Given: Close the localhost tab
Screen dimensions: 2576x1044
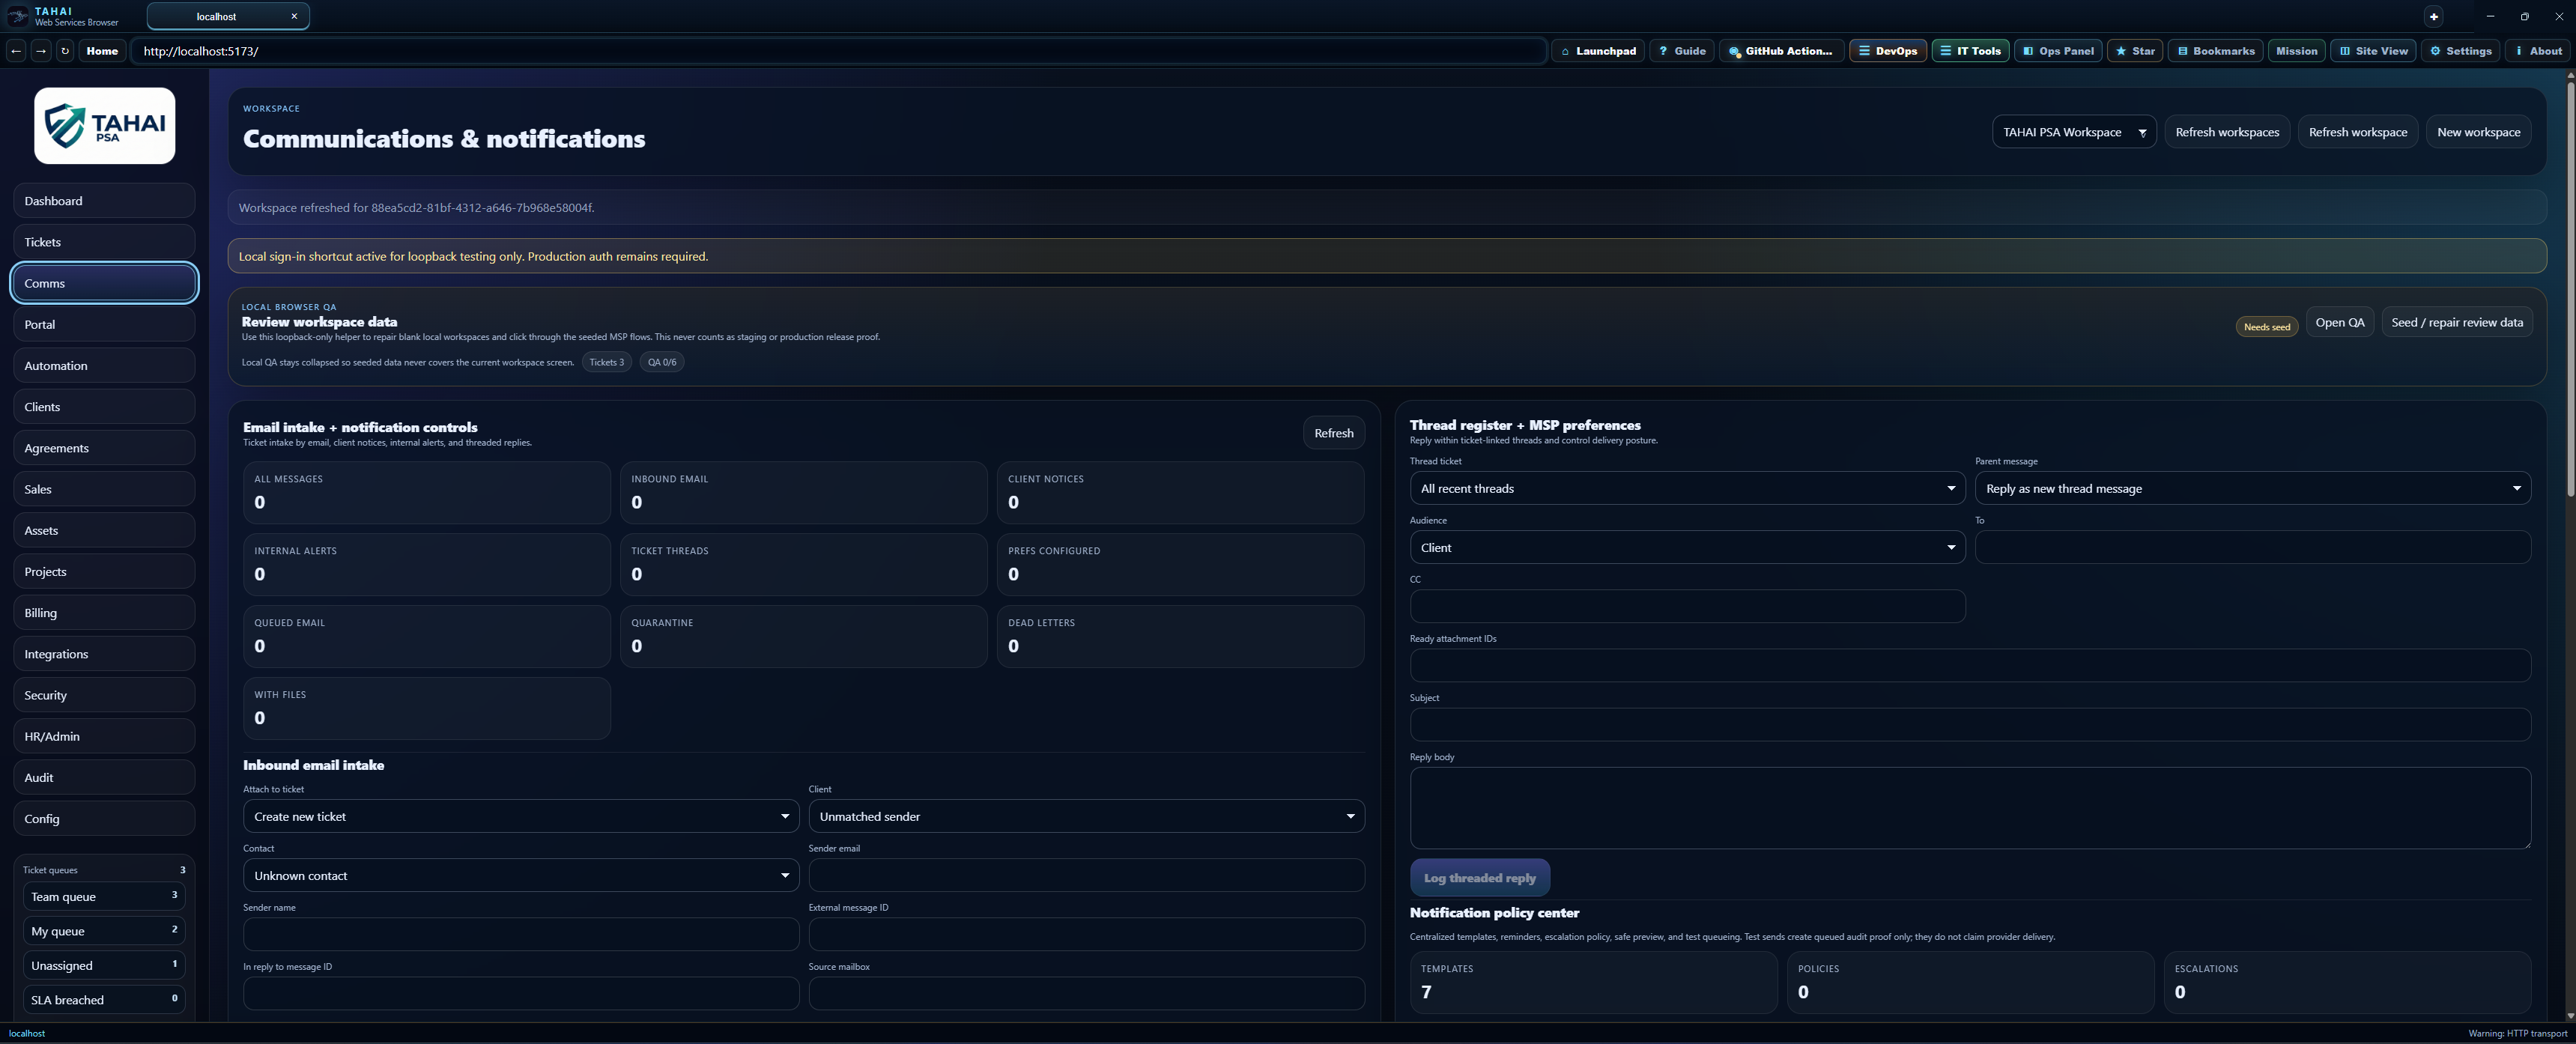Looking at the screenshot, I should pos(294,16).
